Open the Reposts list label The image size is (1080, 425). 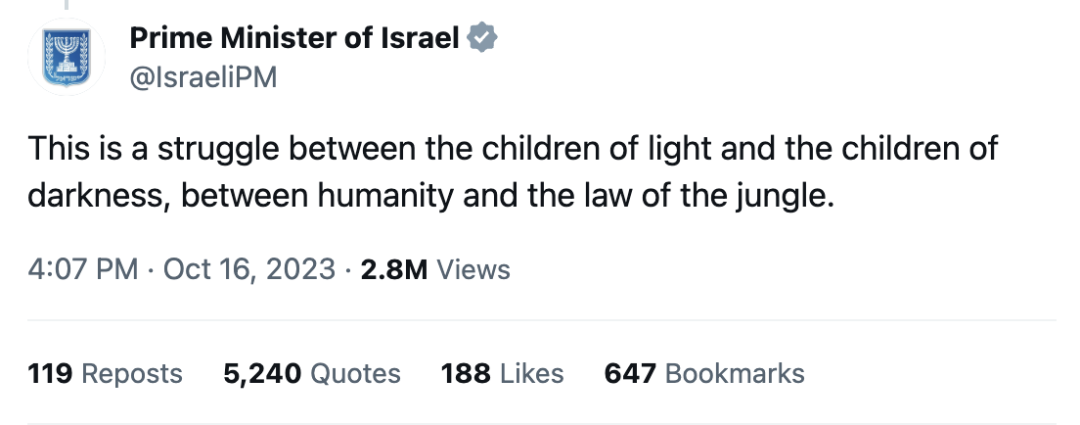132,374
